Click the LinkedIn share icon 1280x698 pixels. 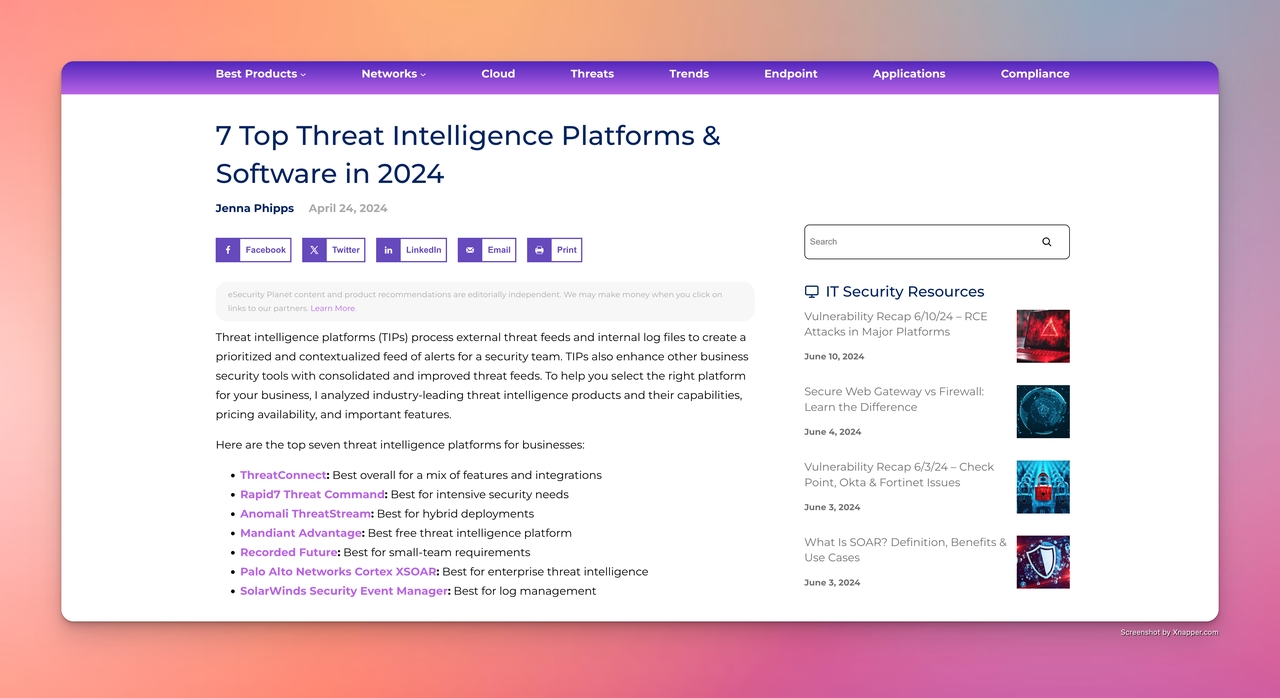pos(388,250)
